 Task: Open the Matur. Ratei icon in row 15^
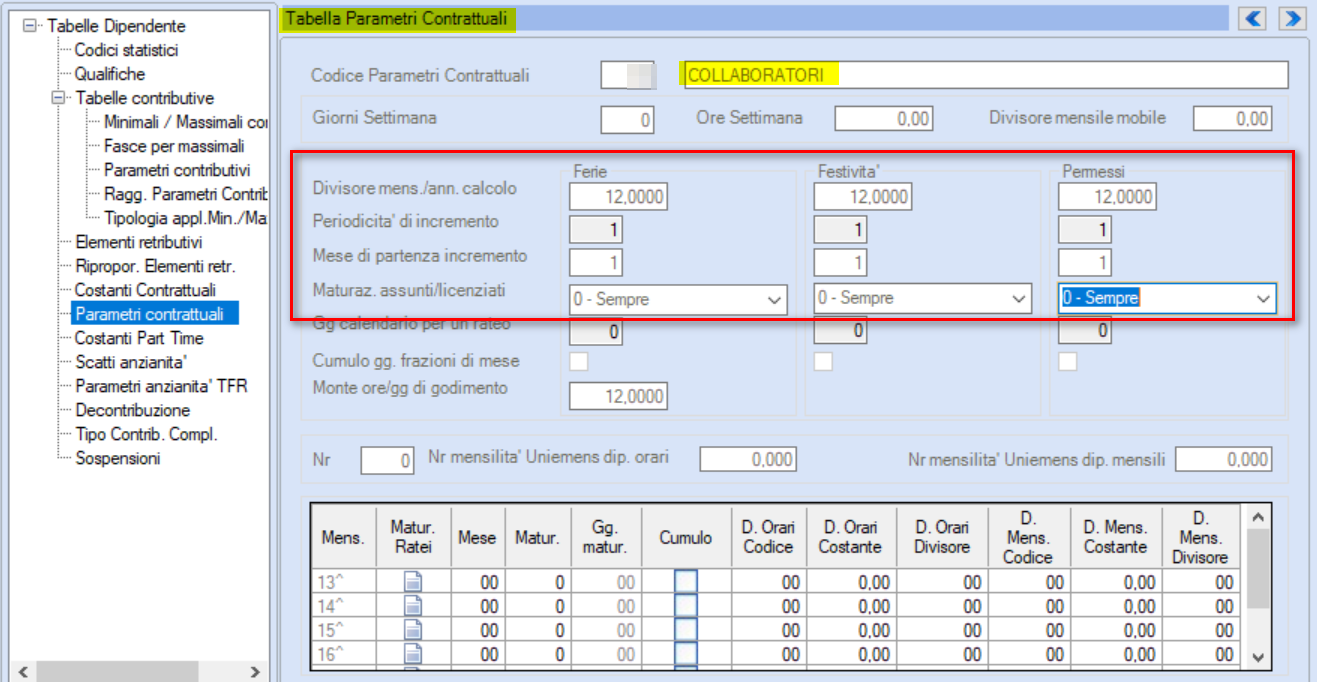tap(414, 630)
